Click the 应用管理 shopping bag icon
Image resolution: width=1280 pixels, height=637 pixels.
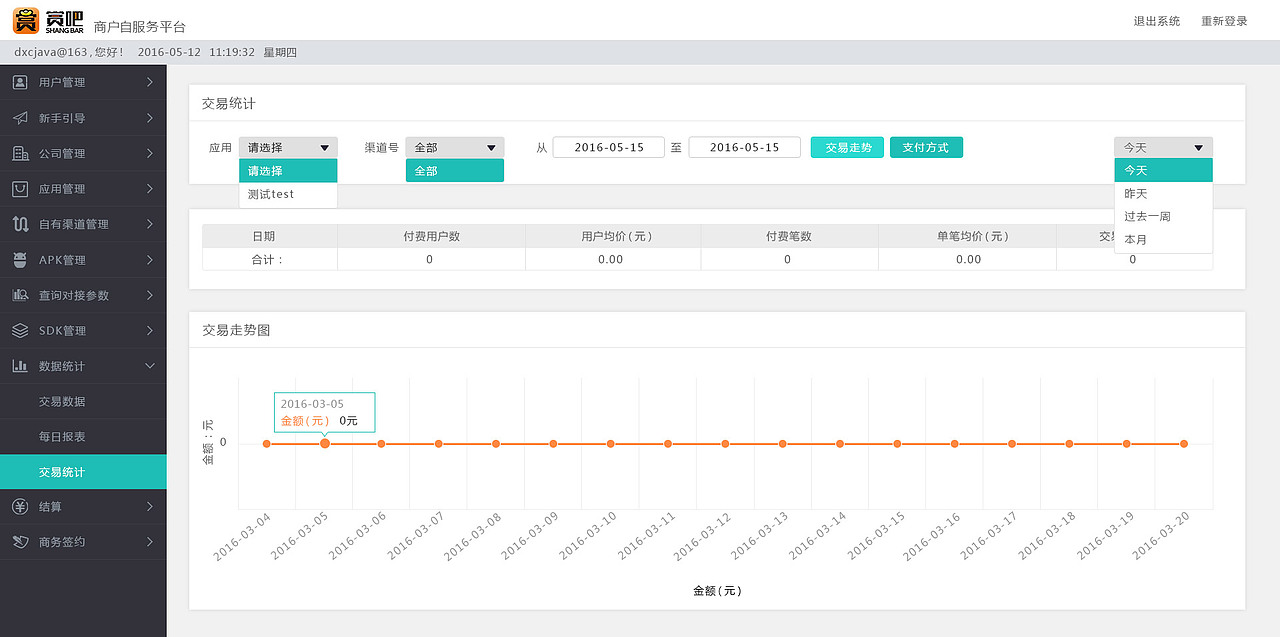coord(20,189)
